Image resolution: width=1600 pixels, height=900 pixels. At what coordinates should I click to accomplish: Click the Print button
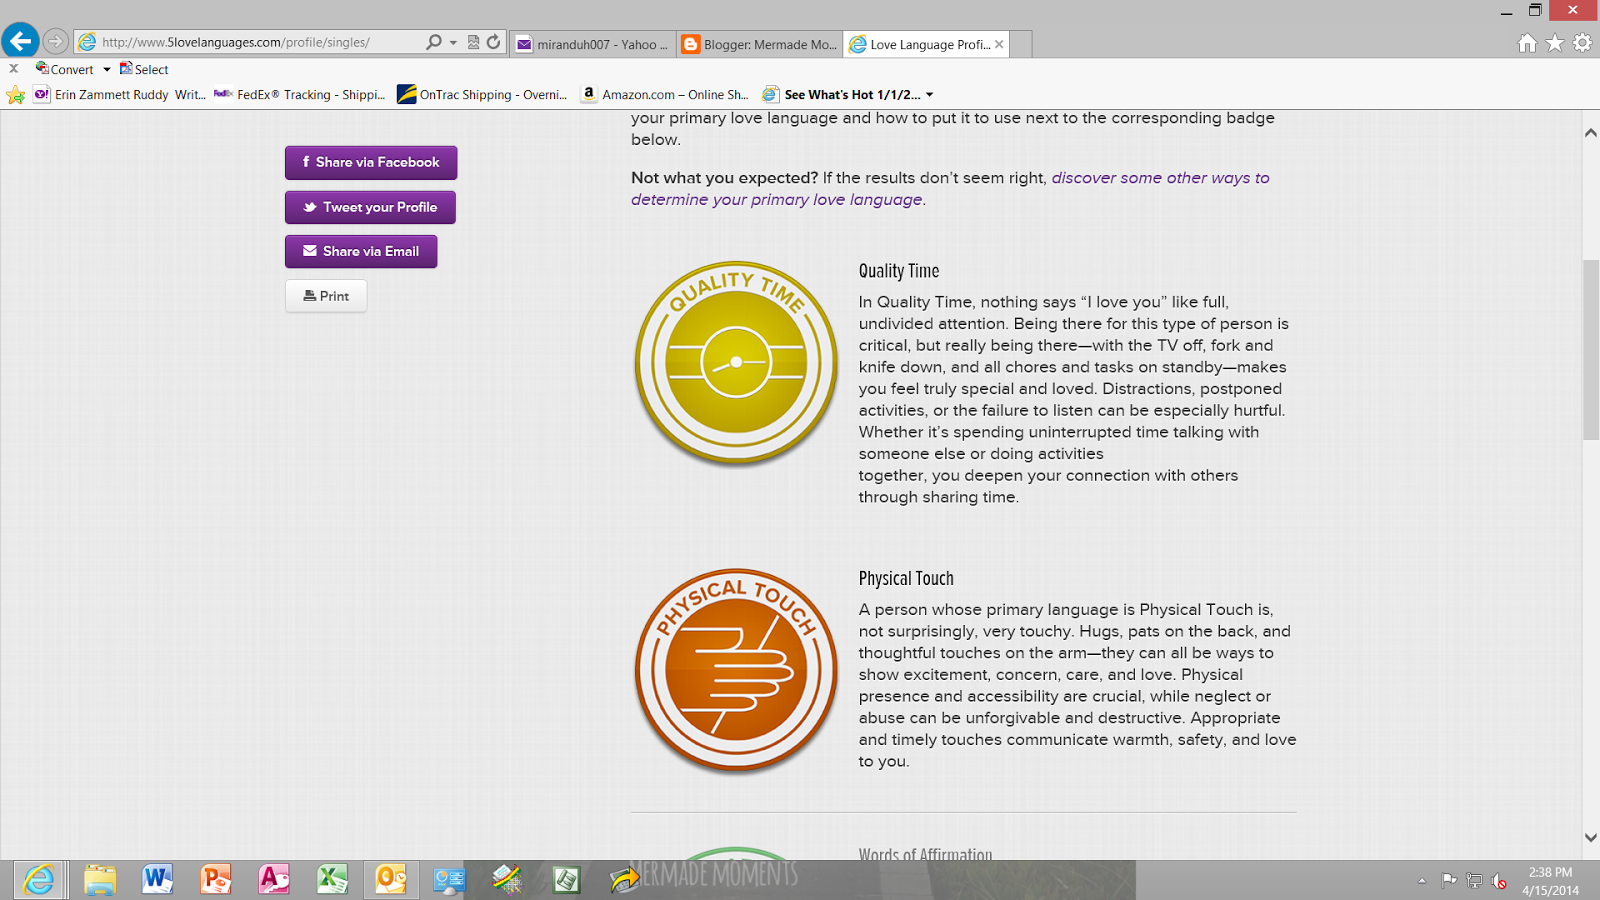coord(326,296)
